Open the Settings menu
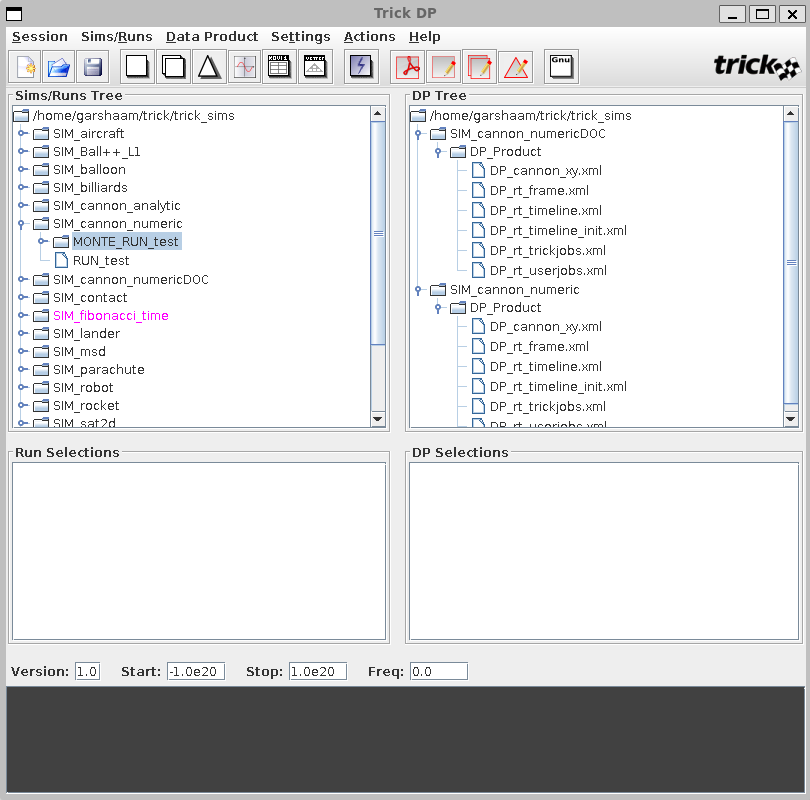Image resolution: width=810 pixels, height=800 pixels. click(x=301, y=37)
